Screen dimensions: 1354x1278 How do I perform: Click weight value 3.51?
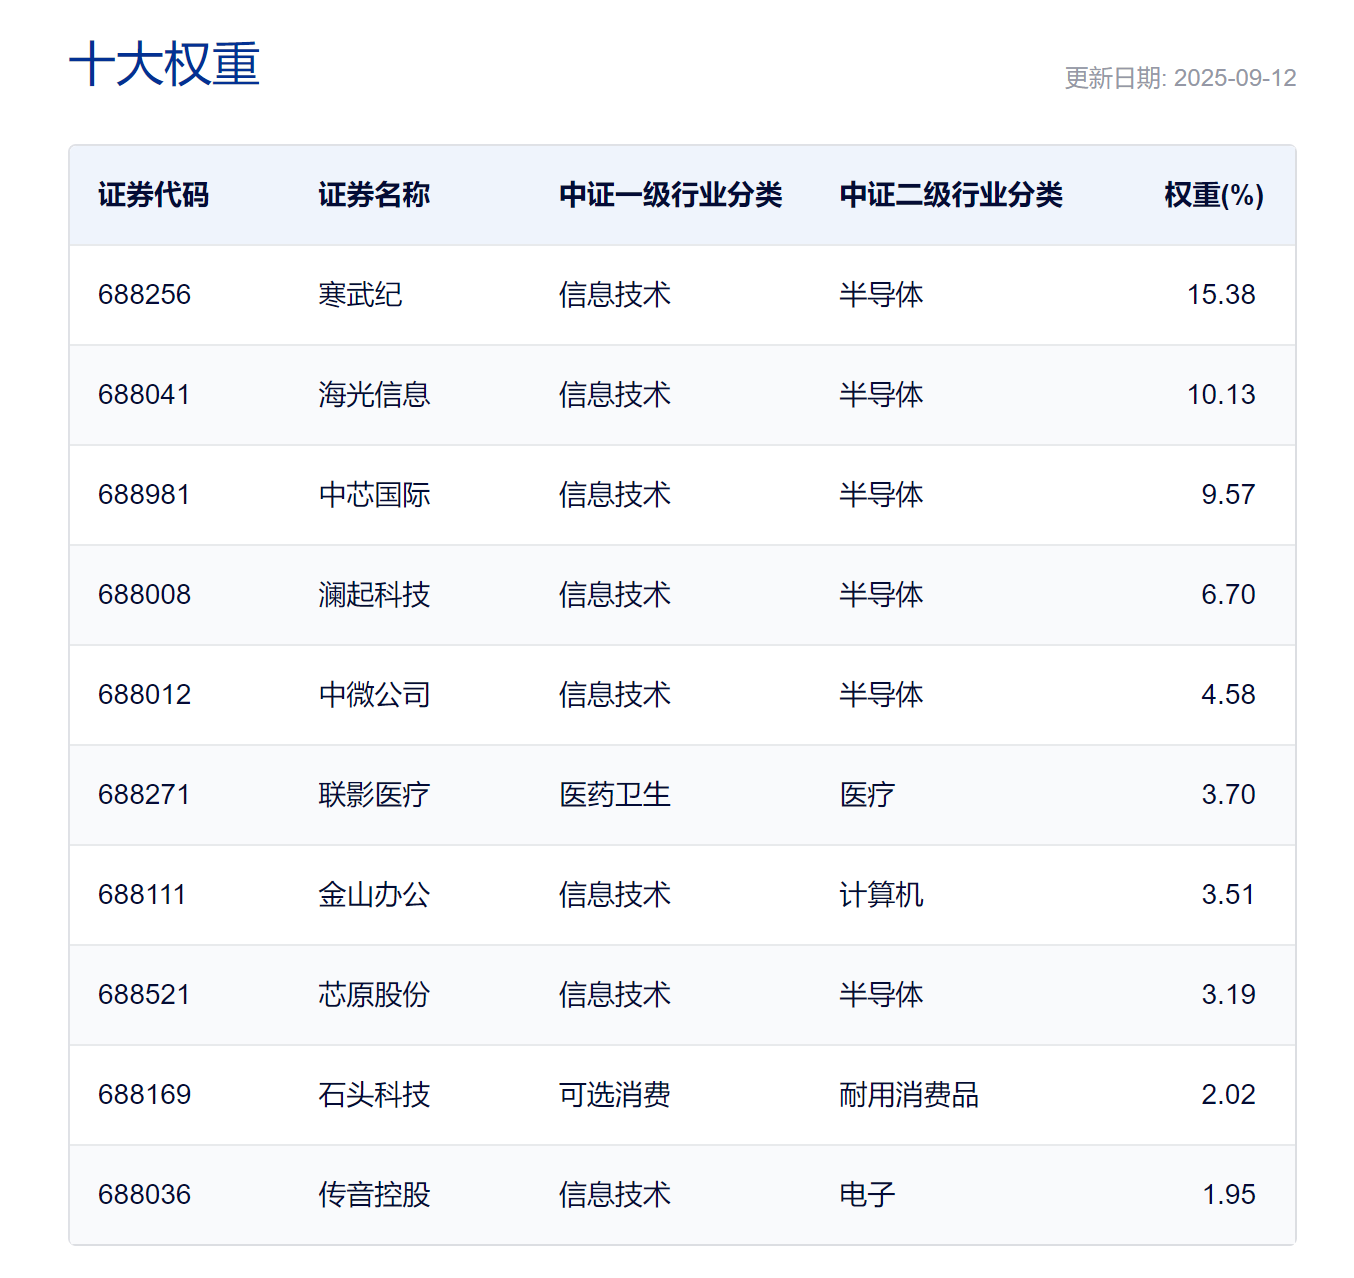tap(1228, 895)
